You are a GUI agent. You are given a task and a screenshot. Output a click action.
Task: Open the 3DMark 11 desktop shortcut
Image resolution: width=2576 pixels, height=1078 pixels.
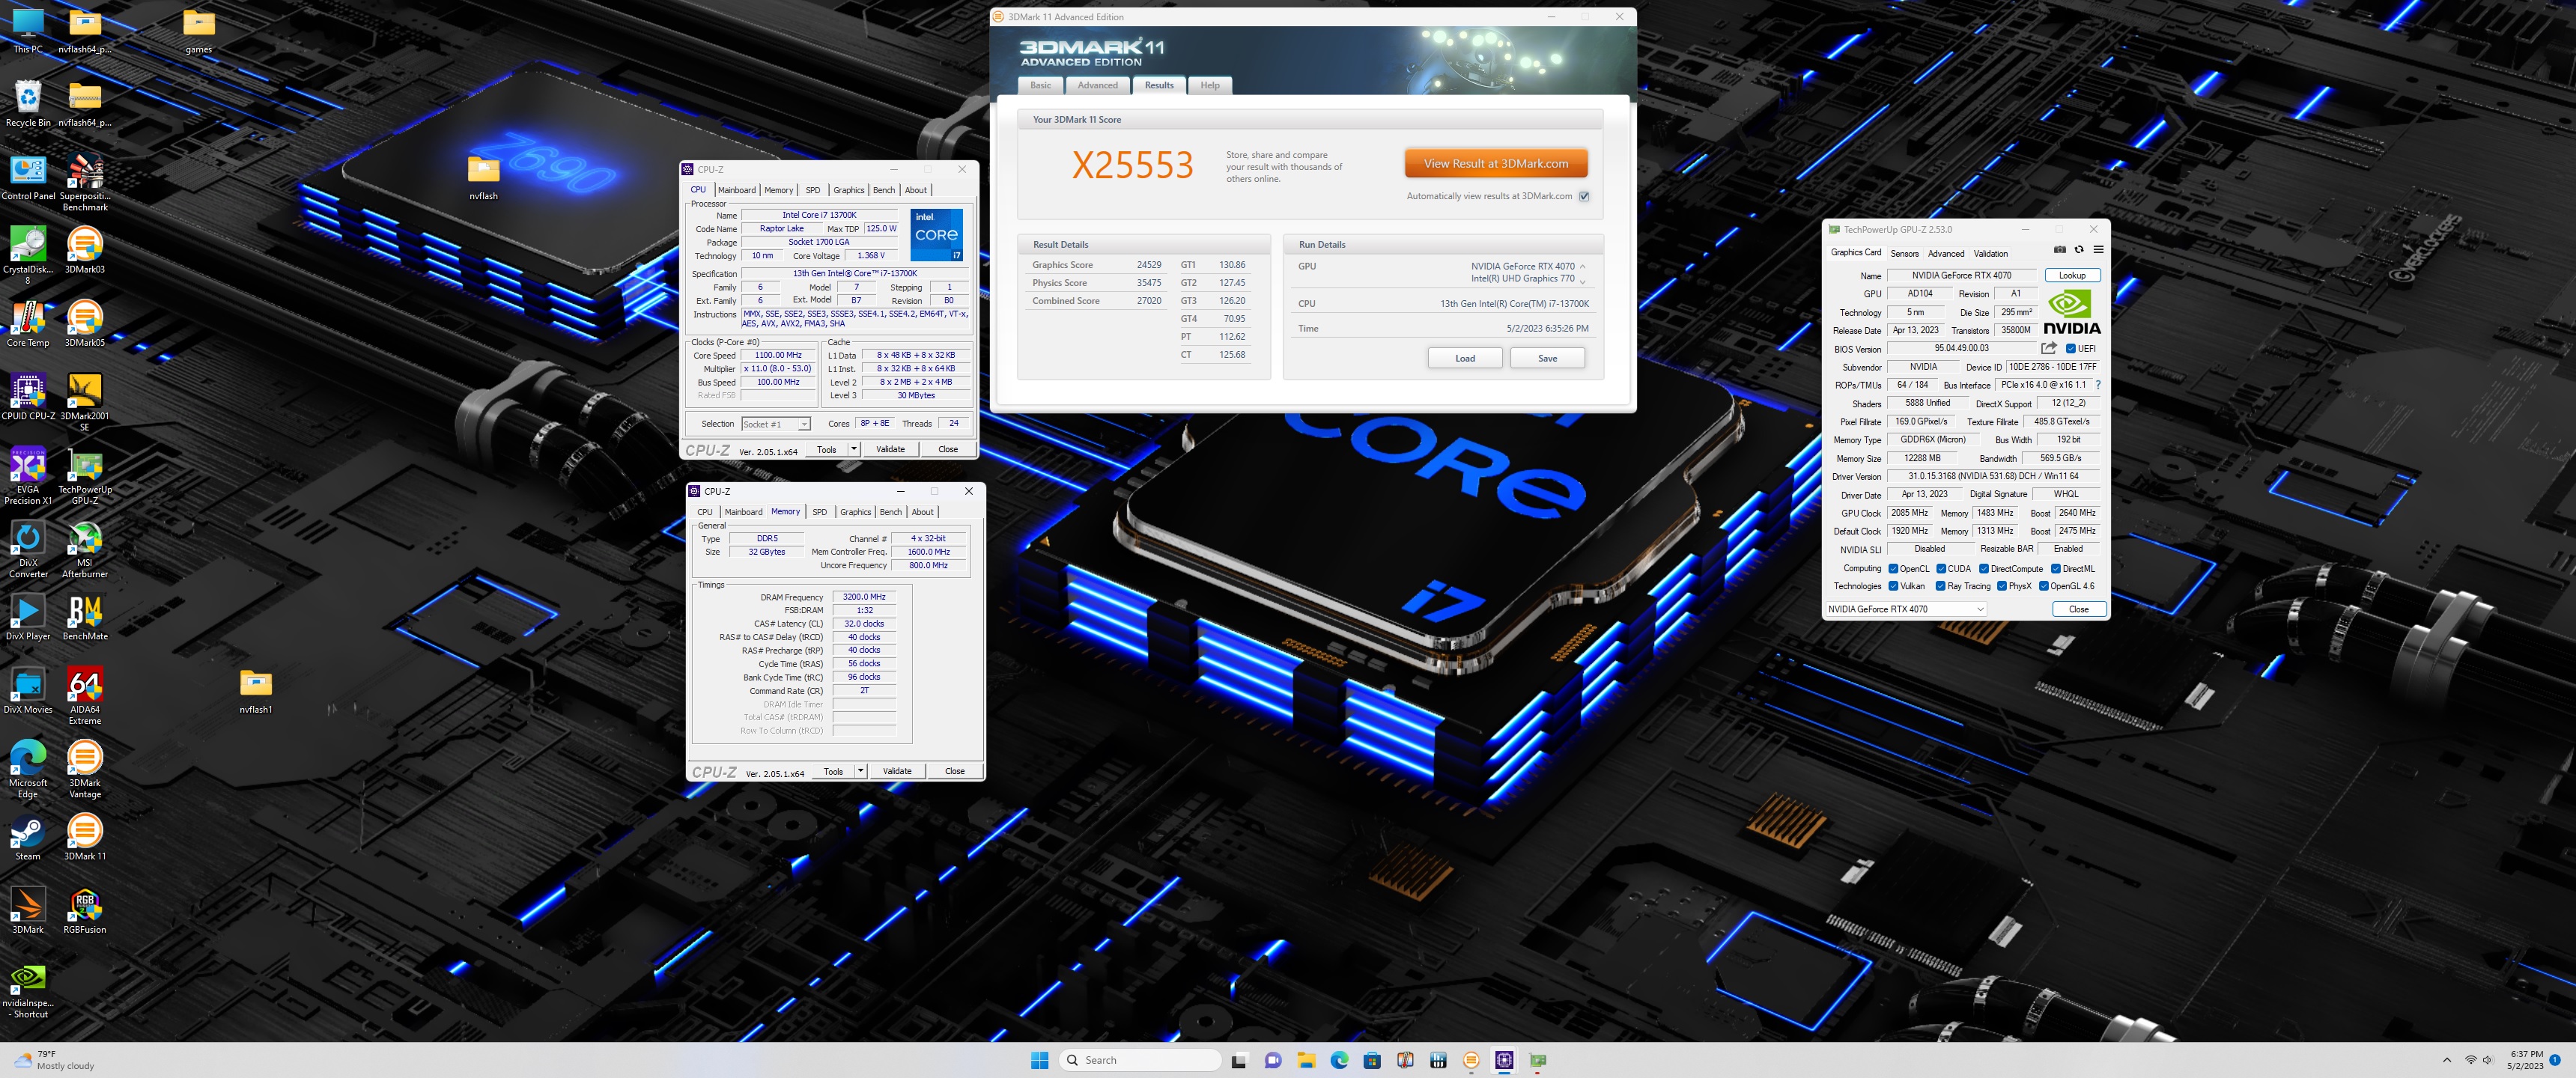85,837
